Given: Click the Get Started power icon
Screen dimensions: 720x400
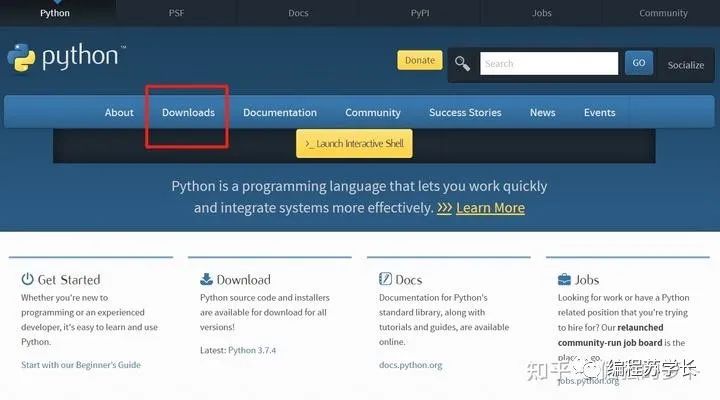Looking at the screenshot, I should pyautogui.click(x=28, y=279).
